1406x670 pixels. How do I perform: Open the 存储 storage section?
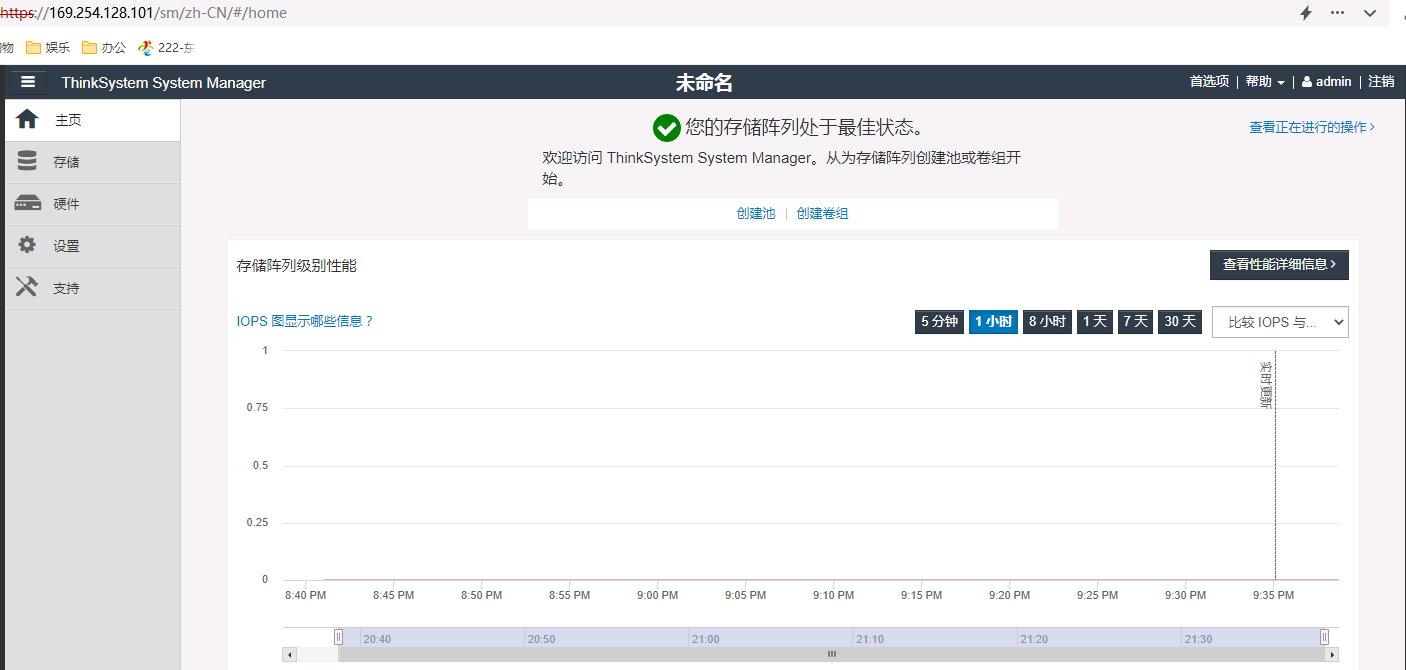coord(92,162)
